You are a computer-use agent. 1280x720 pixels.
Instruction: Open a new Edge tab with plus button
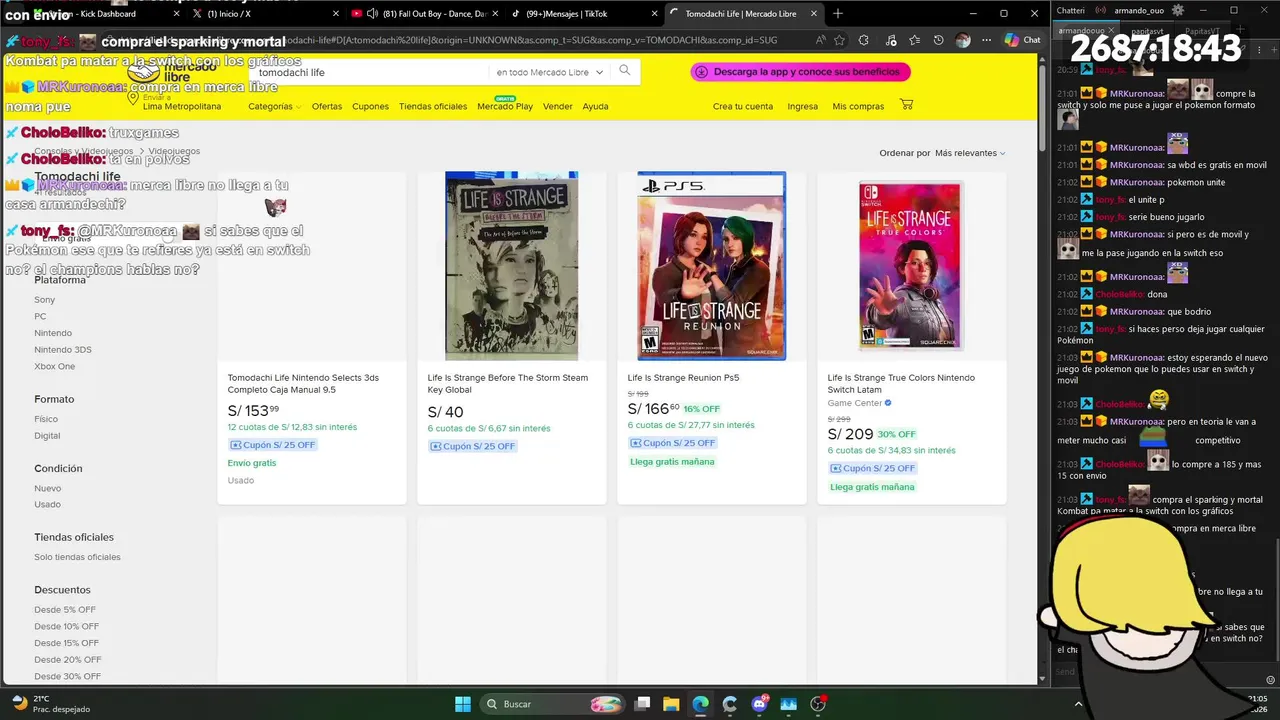coord(838,13)
